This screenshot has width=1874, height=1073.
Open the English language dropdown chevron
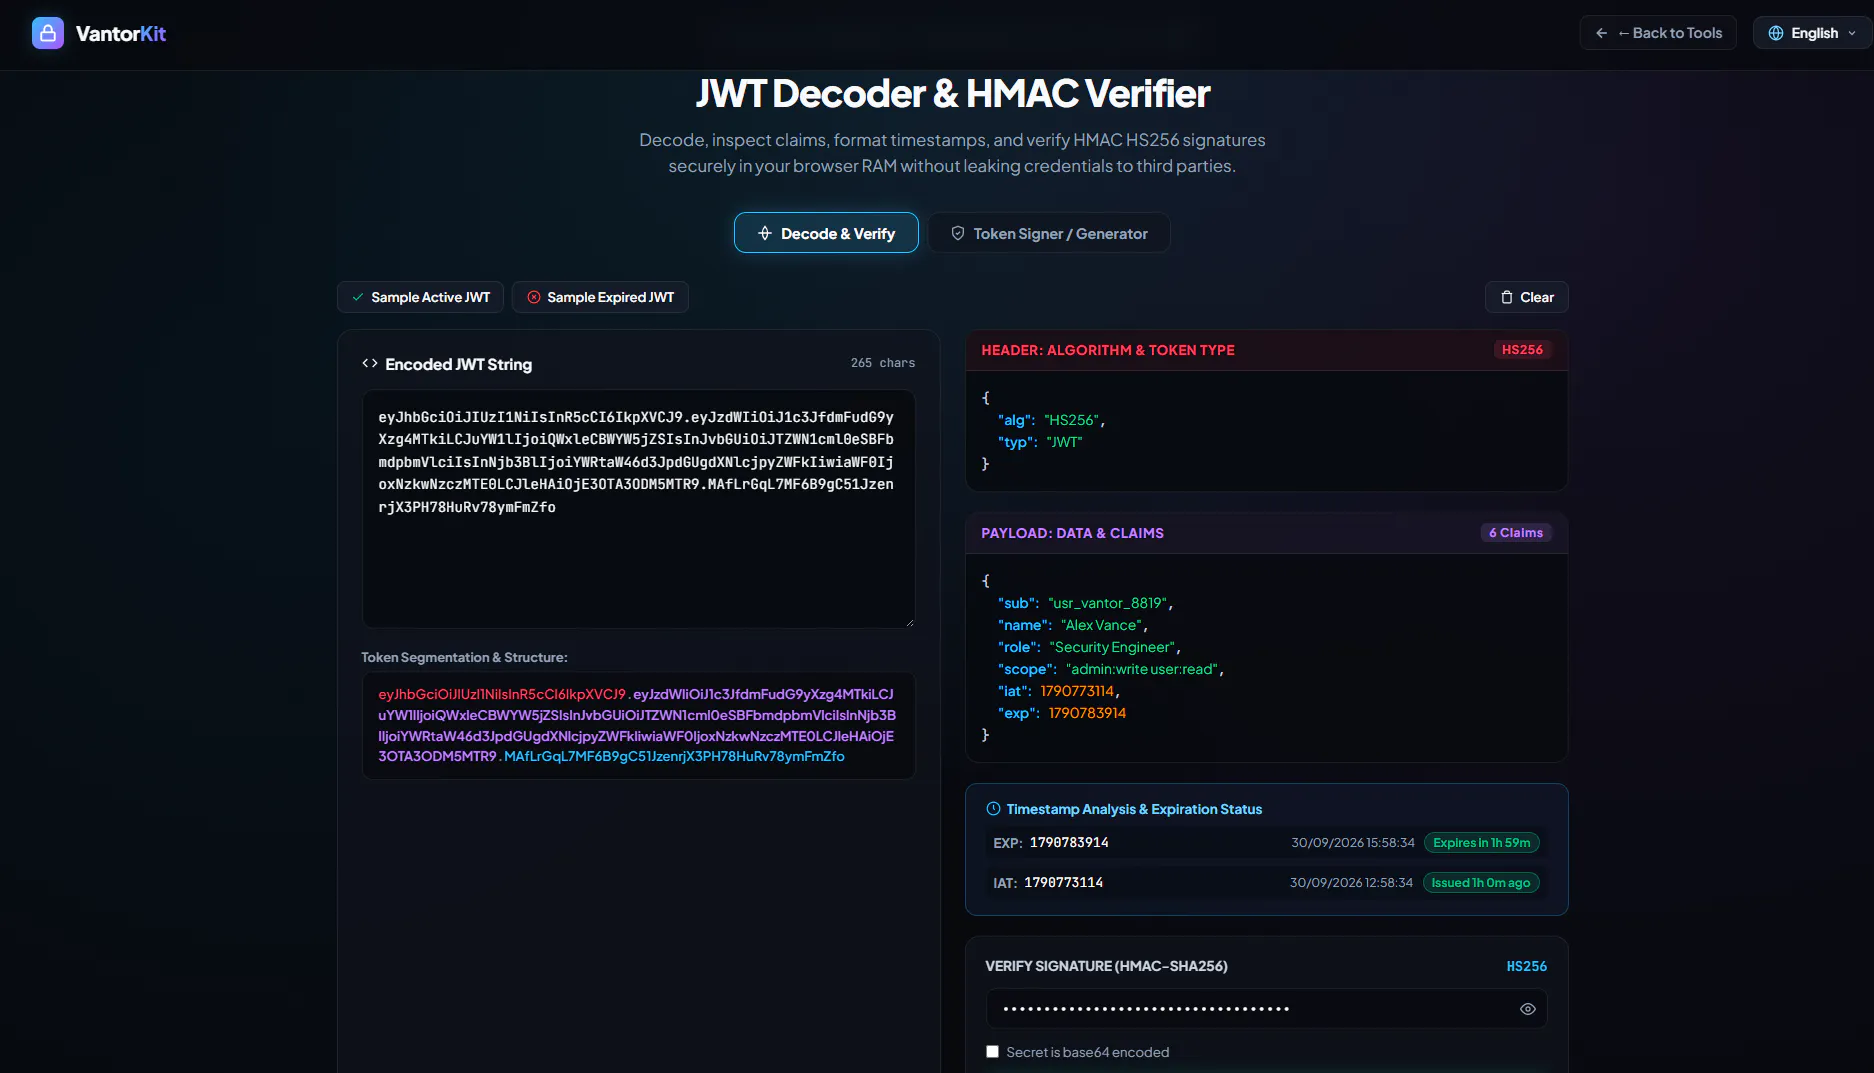click(x=1852, y=33)
